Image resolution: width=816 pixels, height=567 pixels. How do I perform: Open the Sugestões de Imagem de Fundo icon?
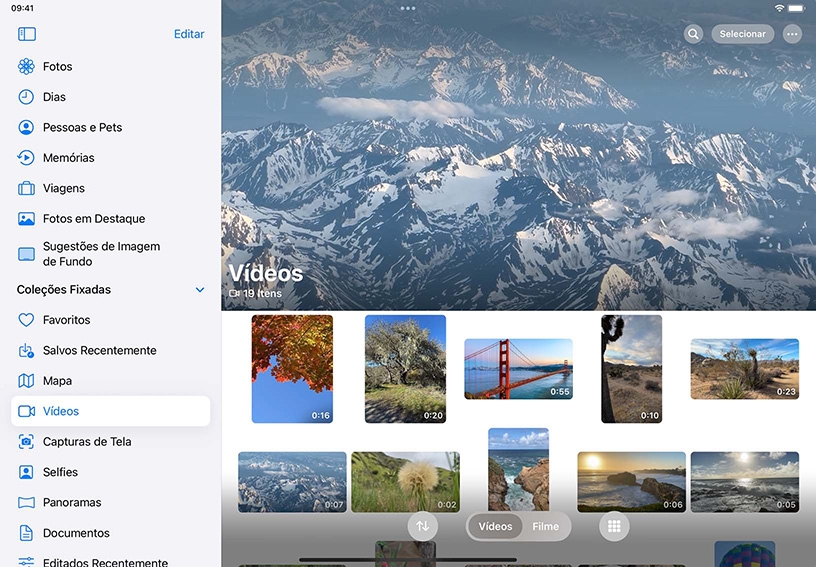pos(26,254)
